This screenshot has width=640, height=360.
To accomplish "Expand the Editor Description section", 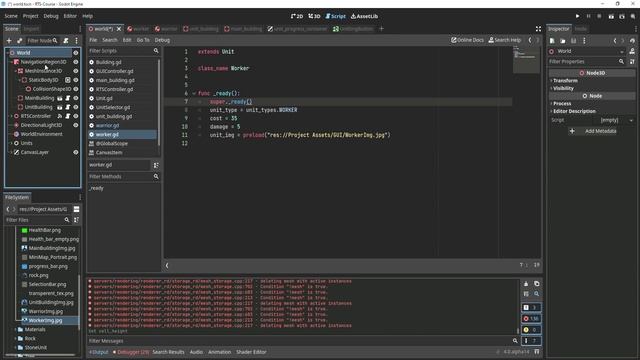I will coord(573,111).
